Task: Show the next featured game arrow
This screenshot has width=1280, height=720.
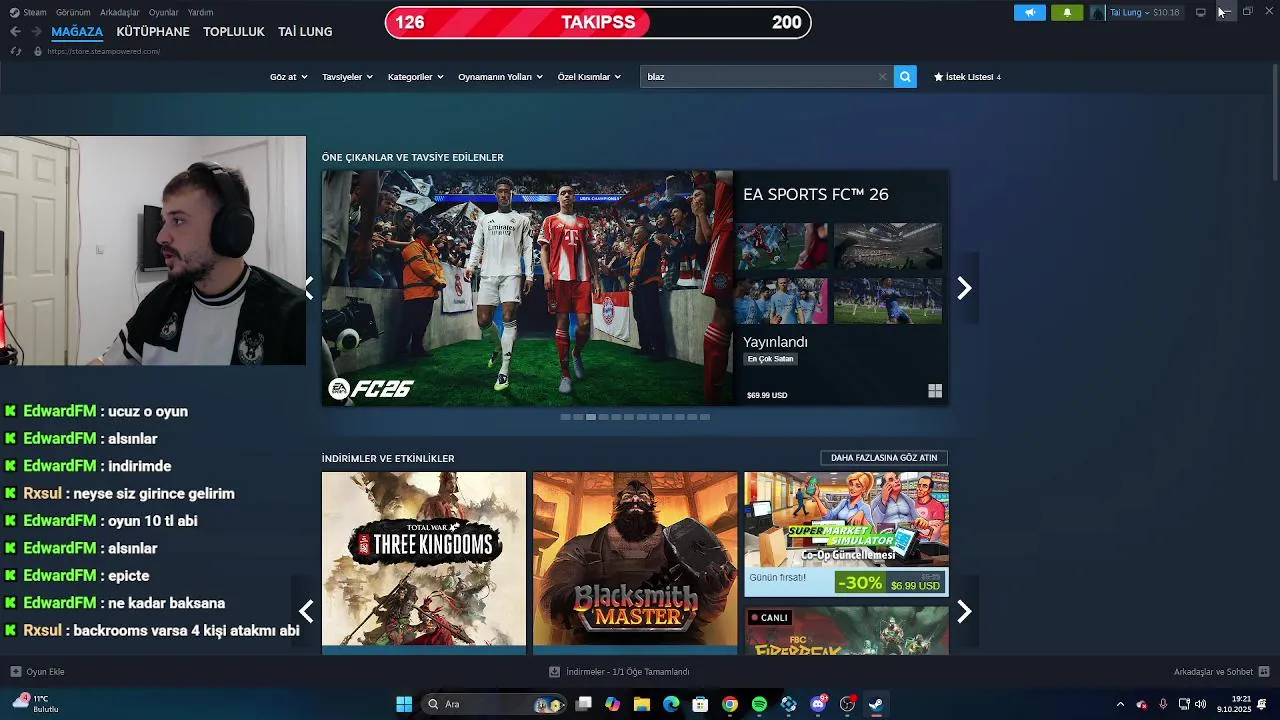Action: (964, 288)
